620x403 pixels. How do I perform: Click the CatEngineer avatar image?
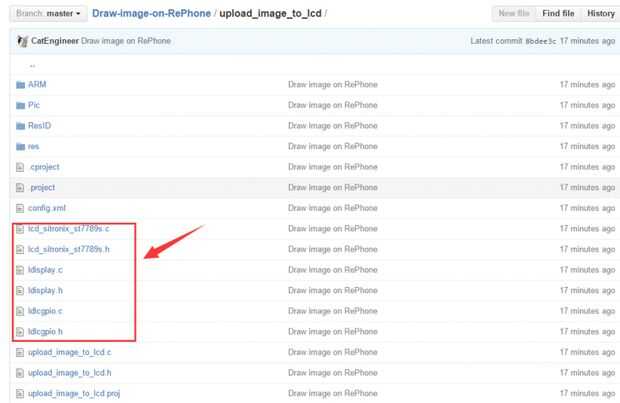click(x=23, y=41)
